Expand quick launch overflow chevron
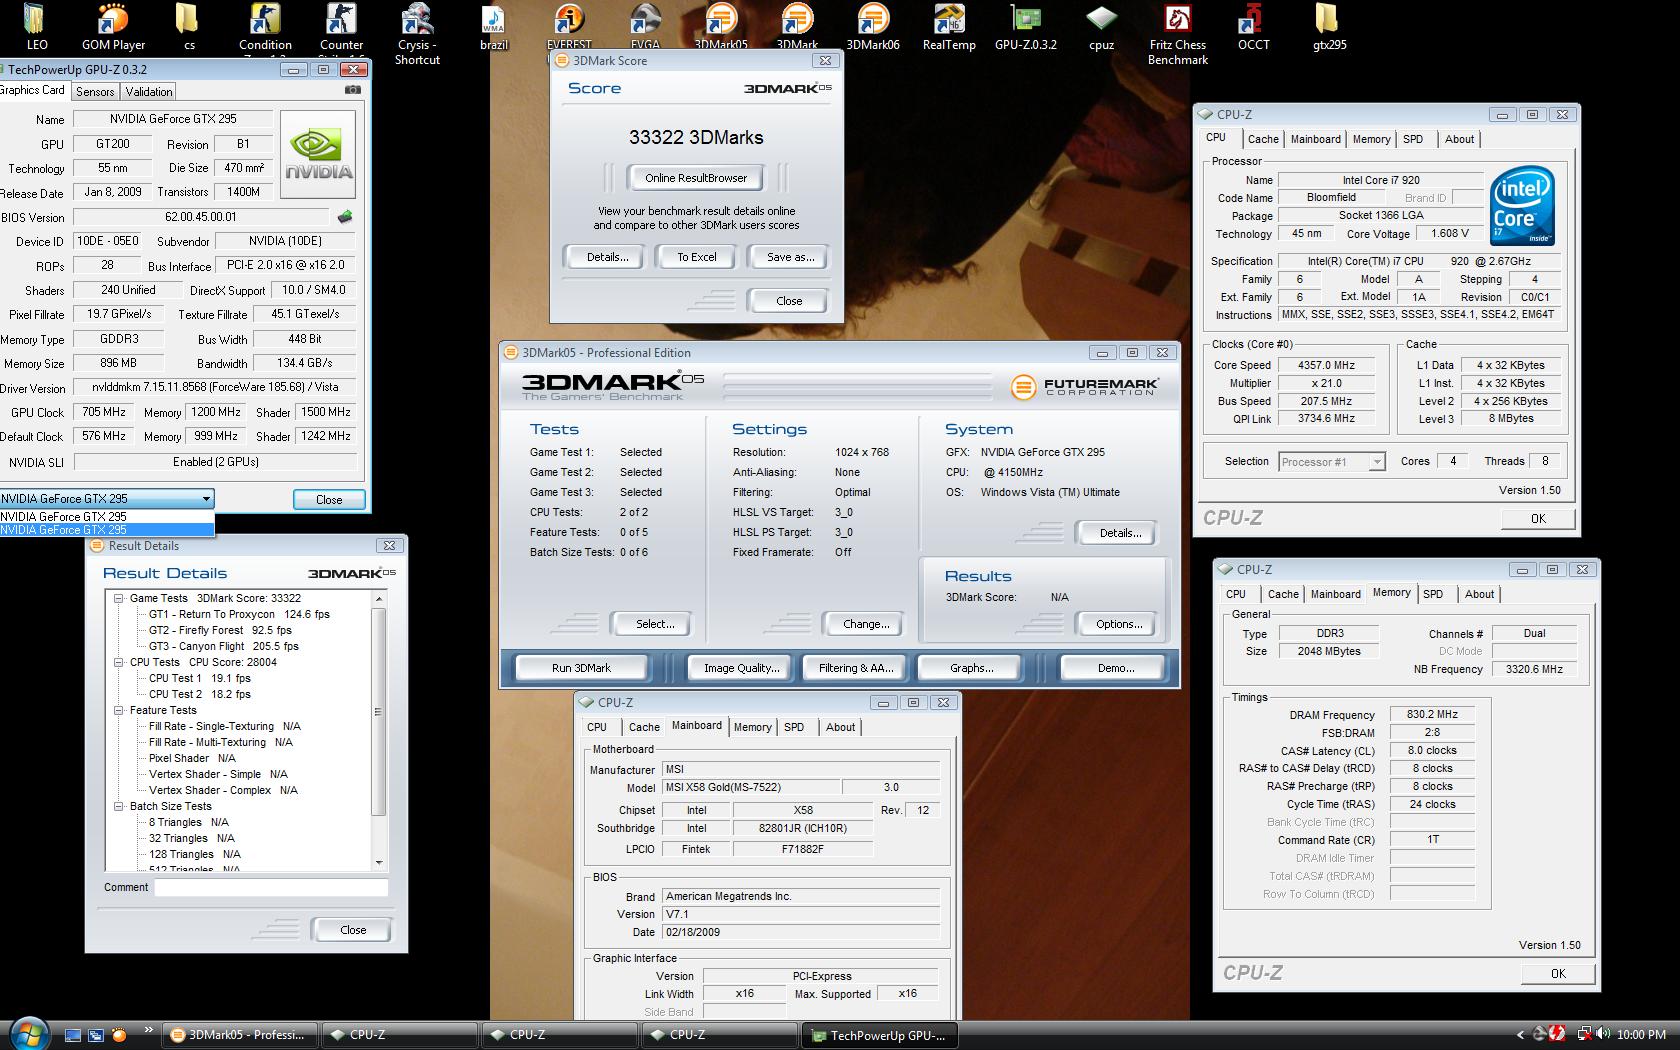Viewport: 1680px width, 1050px height. point(149,1029)
